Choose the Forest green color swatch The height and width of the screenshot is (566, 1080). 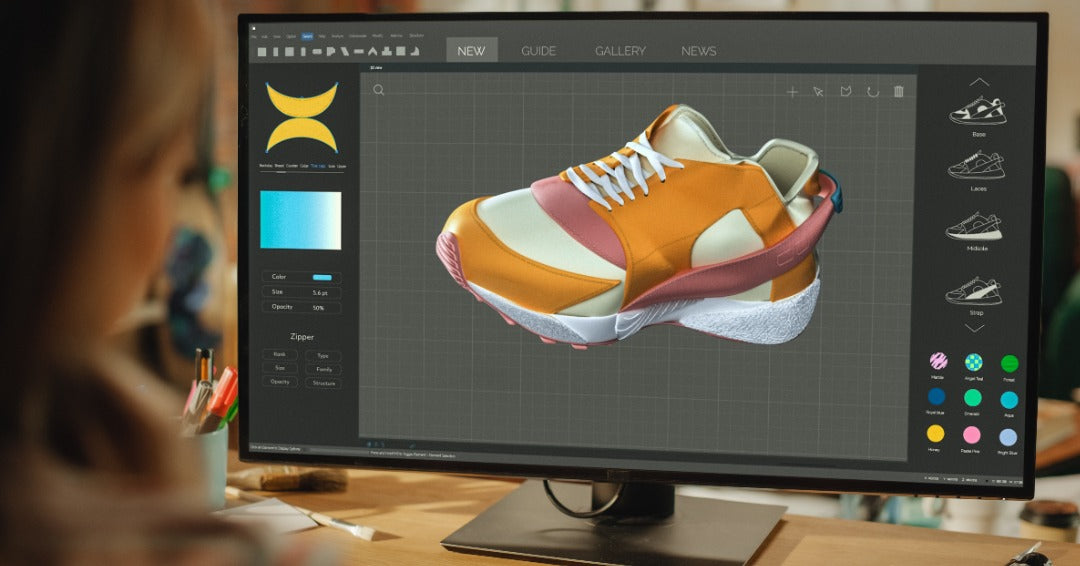(1009, 362)
